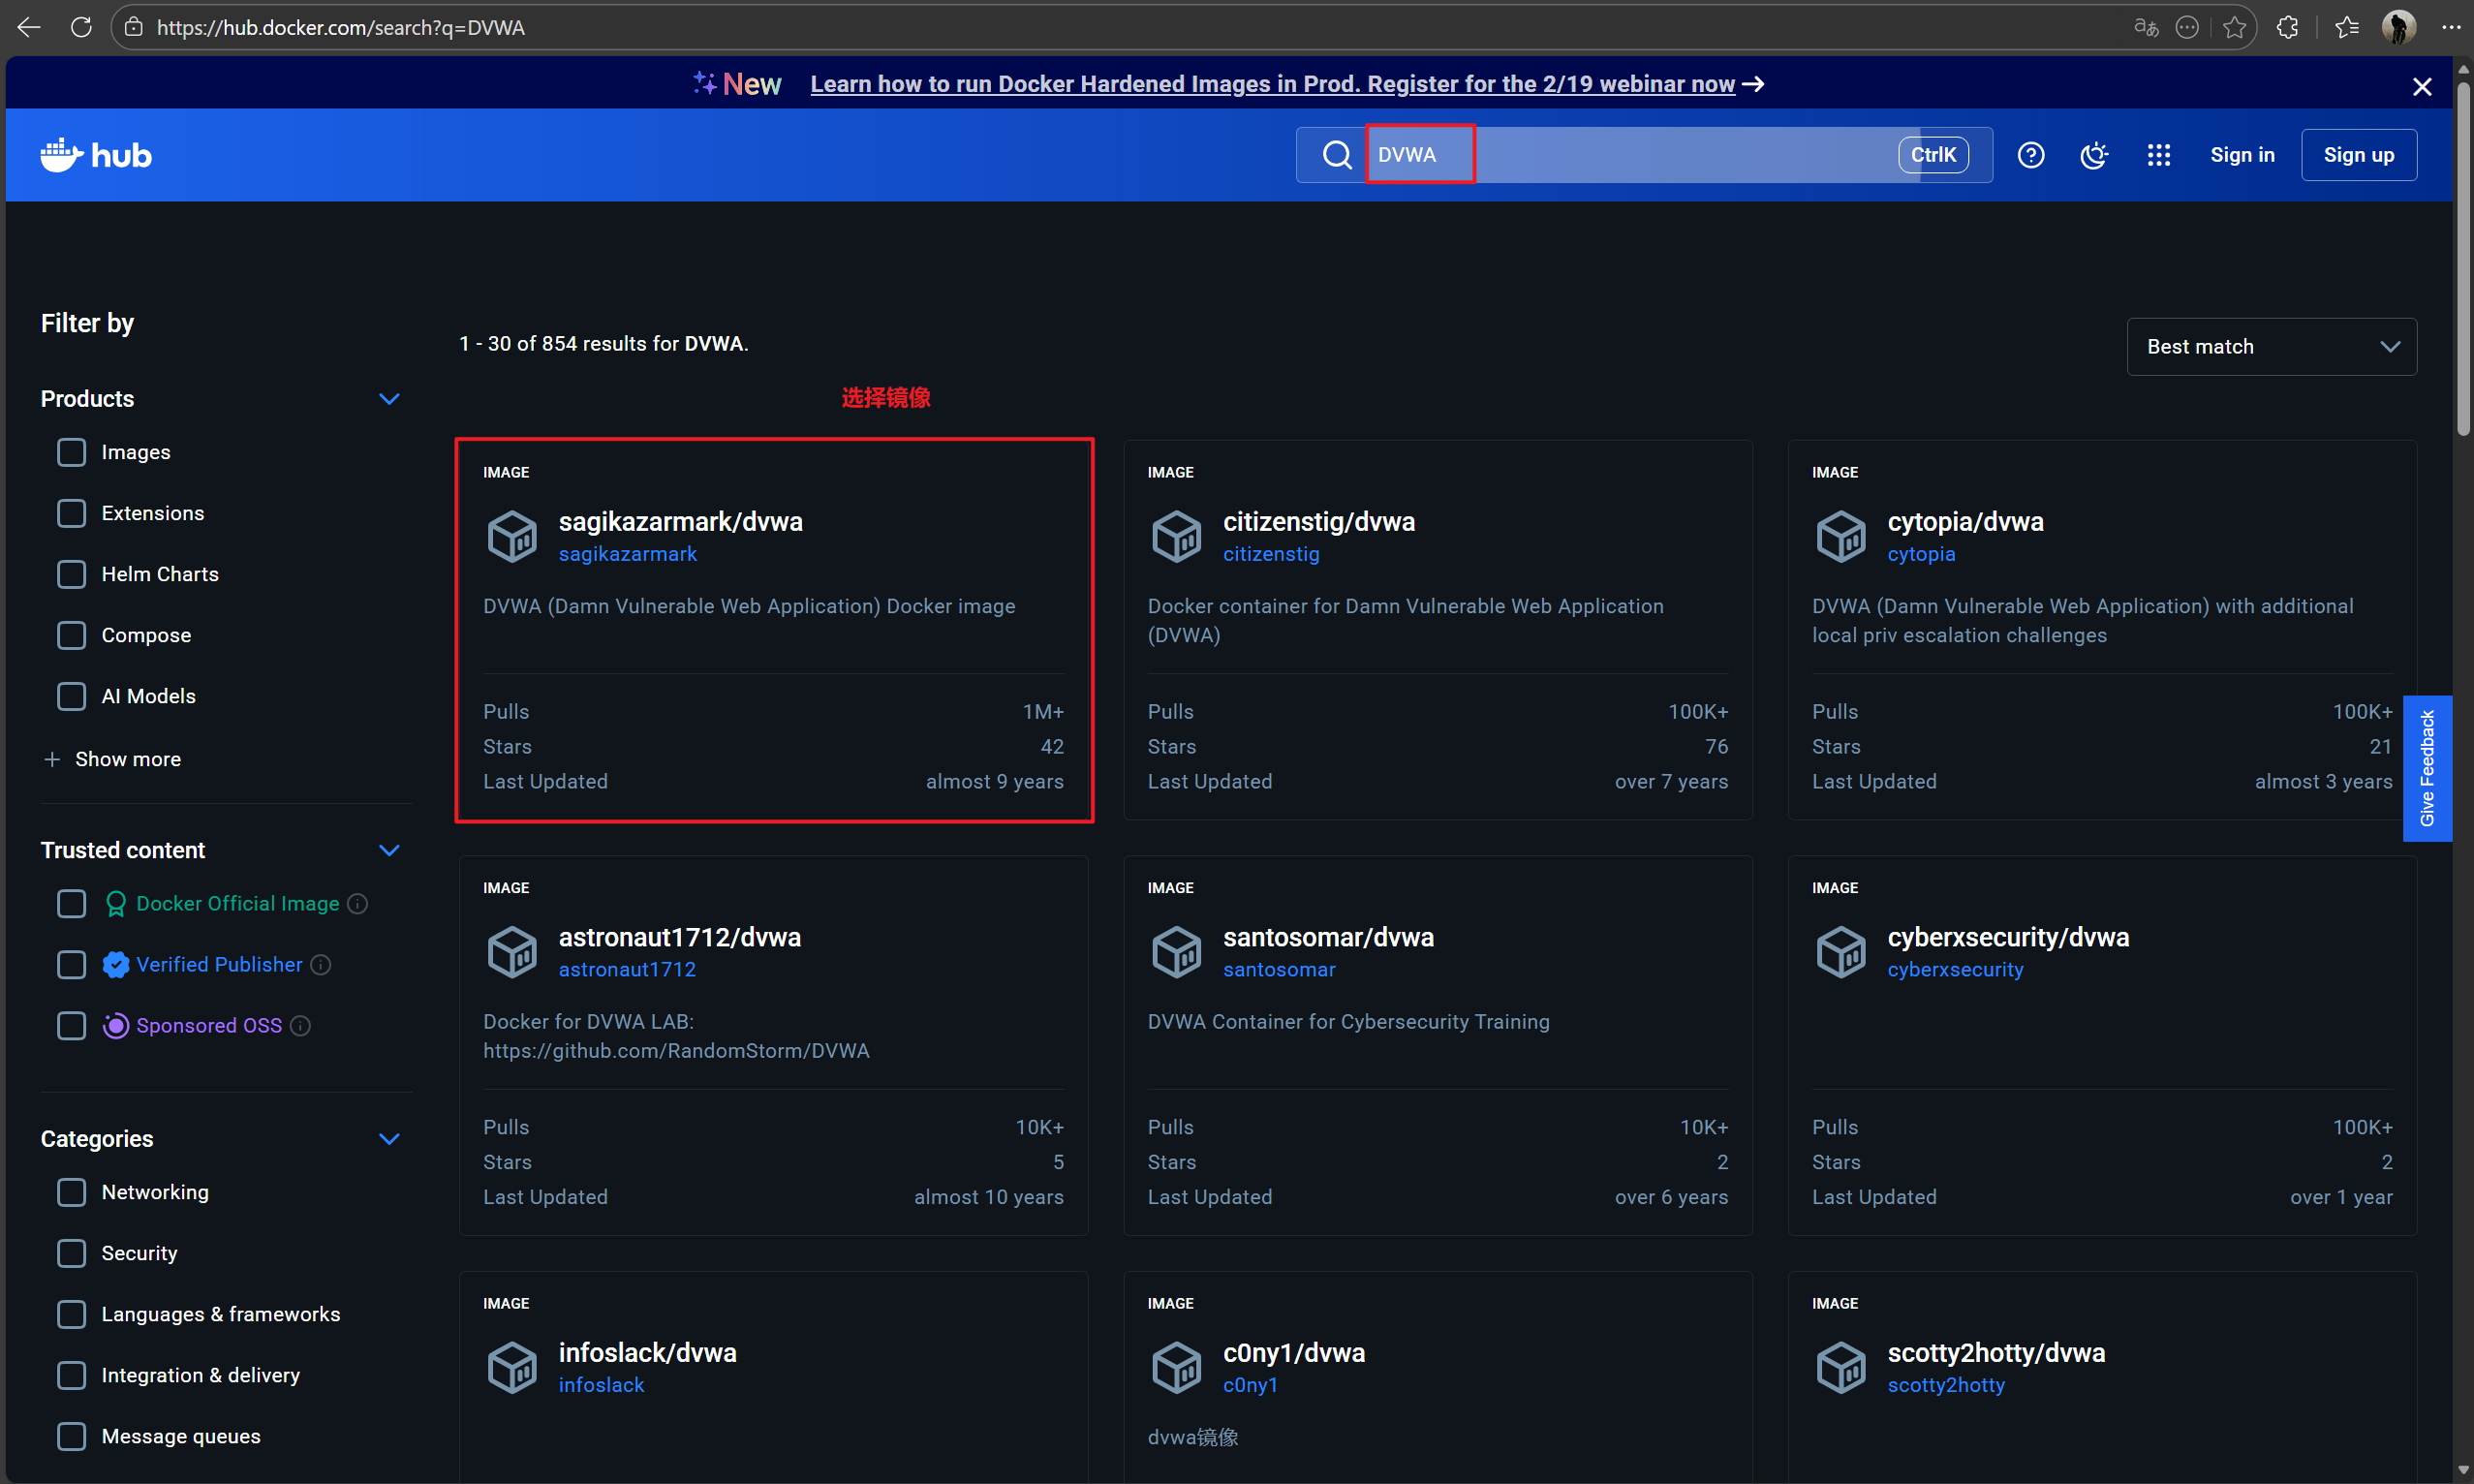Click the Docker Hub logo
Screen dimensions: 2474x1484
96,155
